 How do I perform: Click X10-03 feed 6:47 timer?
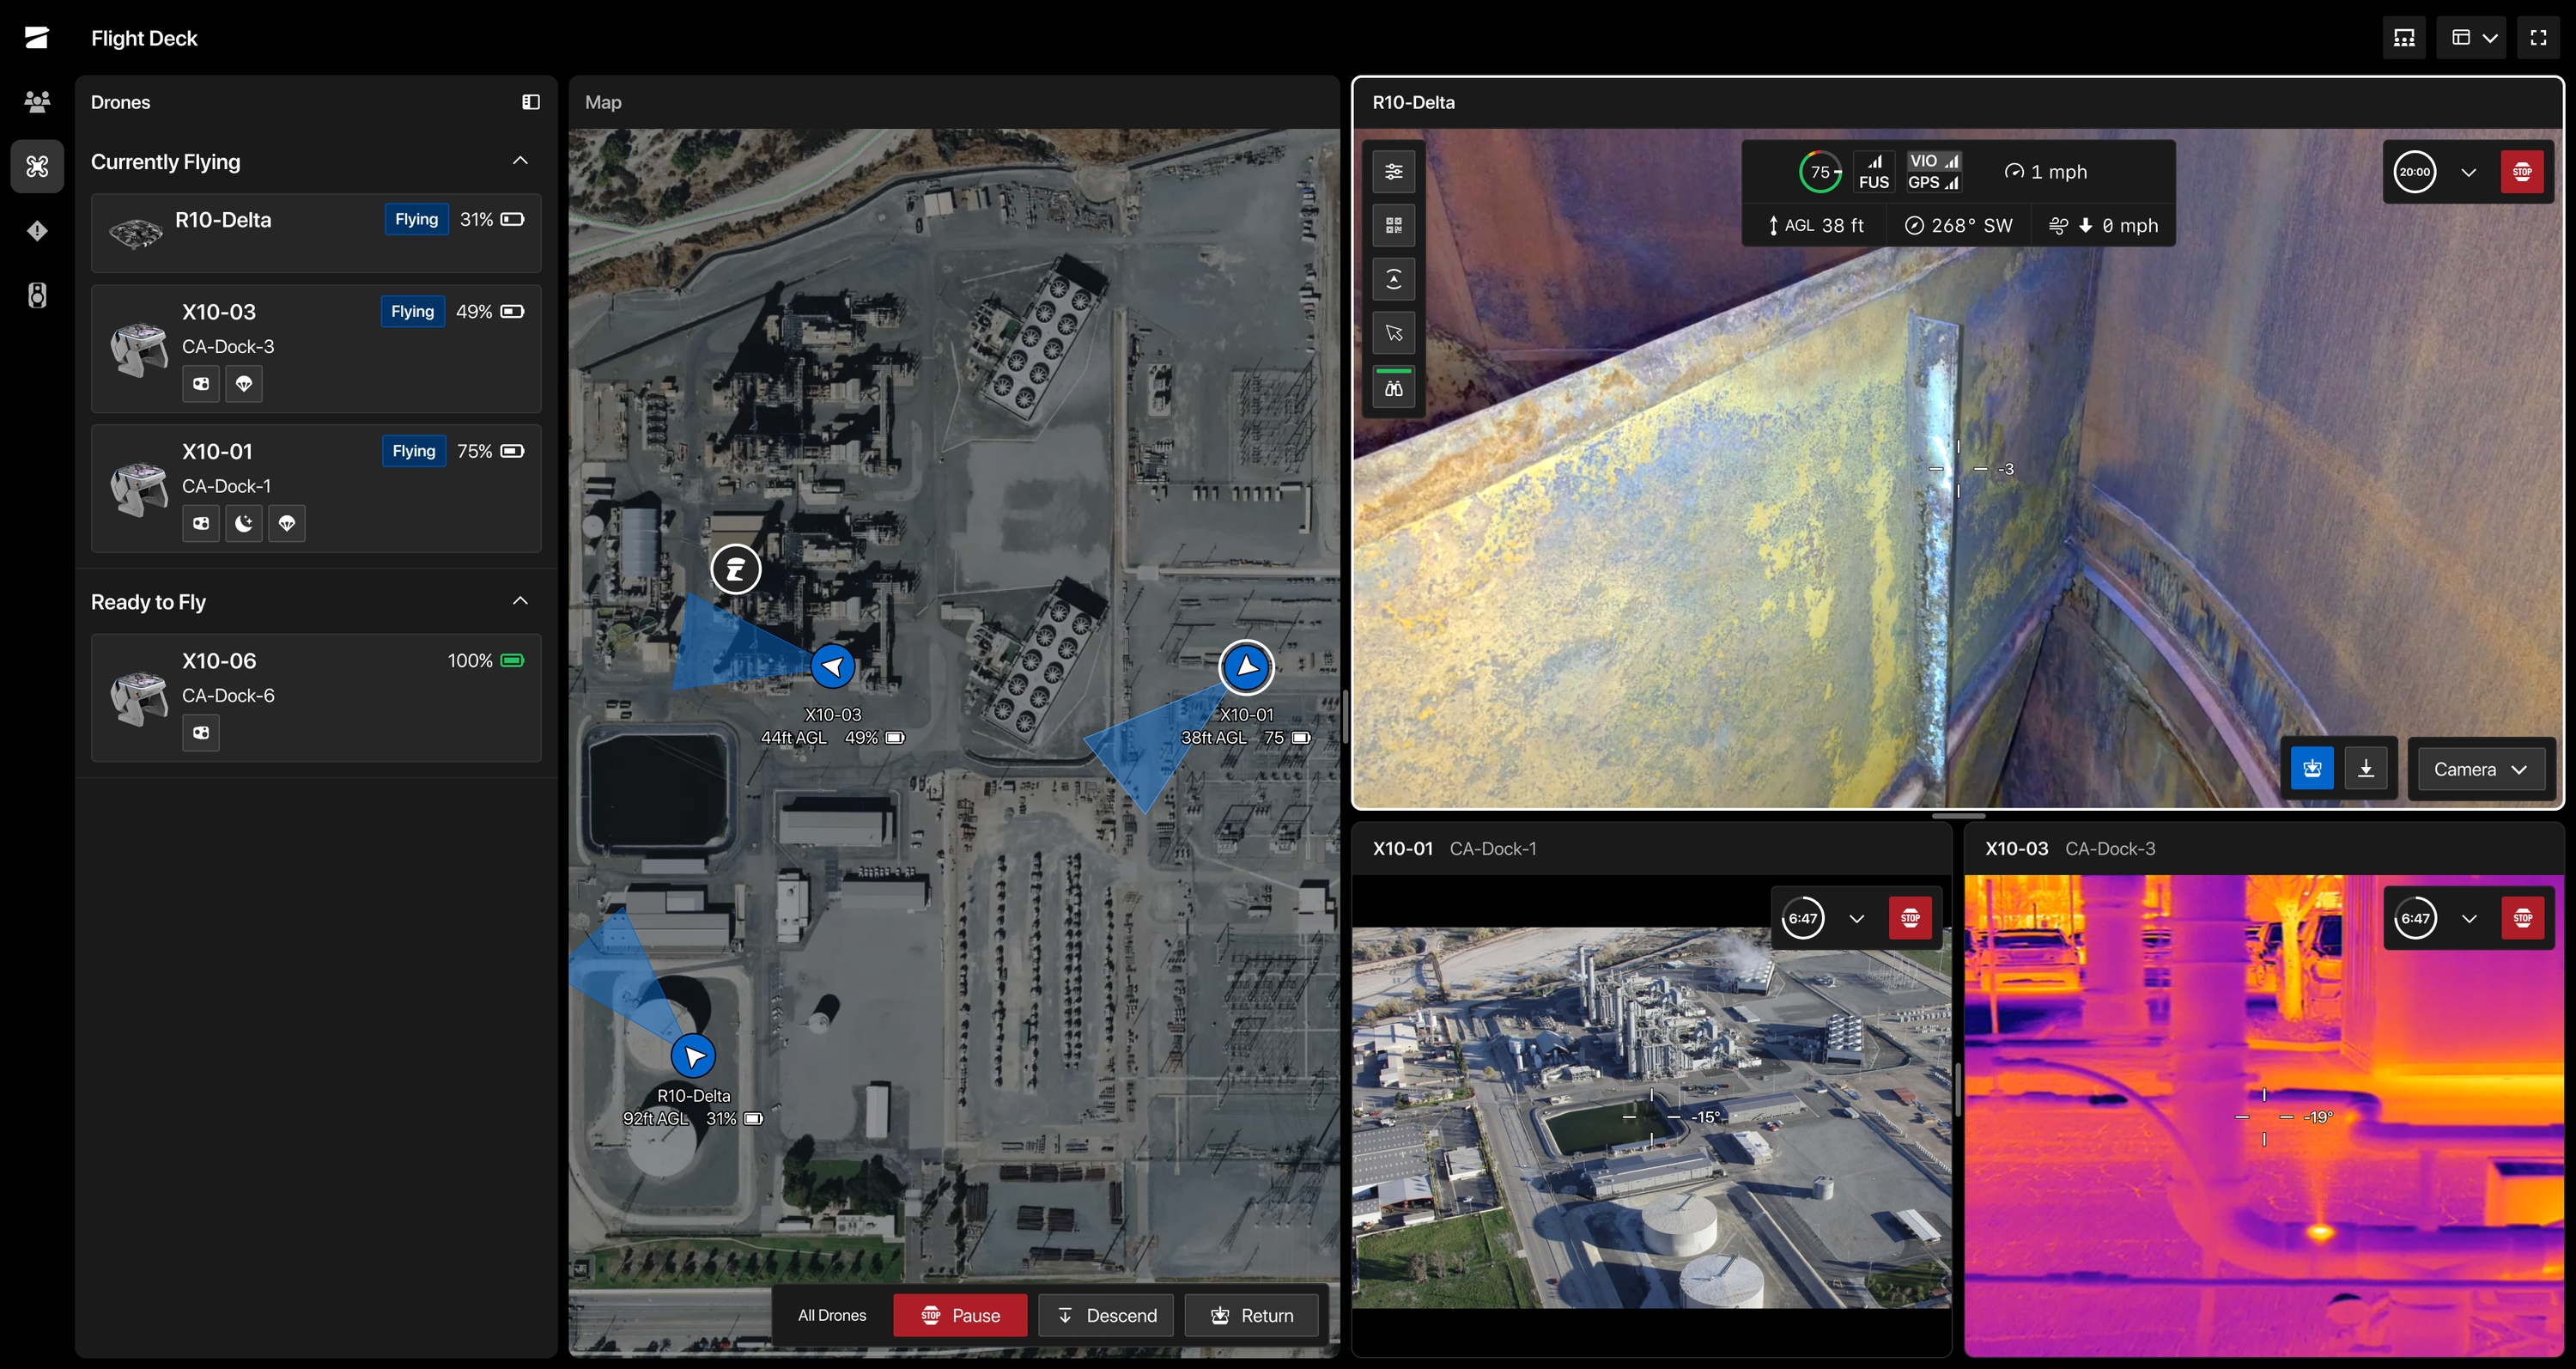point(2415,918)
